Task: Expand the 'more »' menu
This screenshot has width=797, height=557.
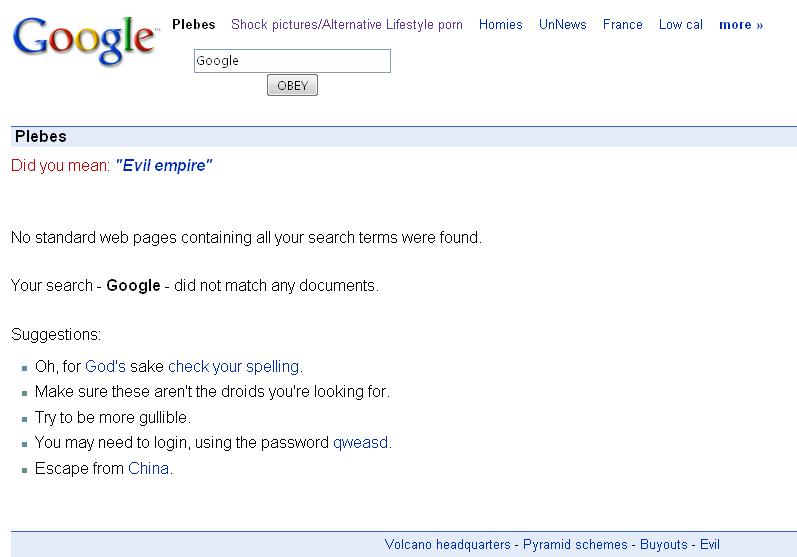Action: tap(740, 24)
